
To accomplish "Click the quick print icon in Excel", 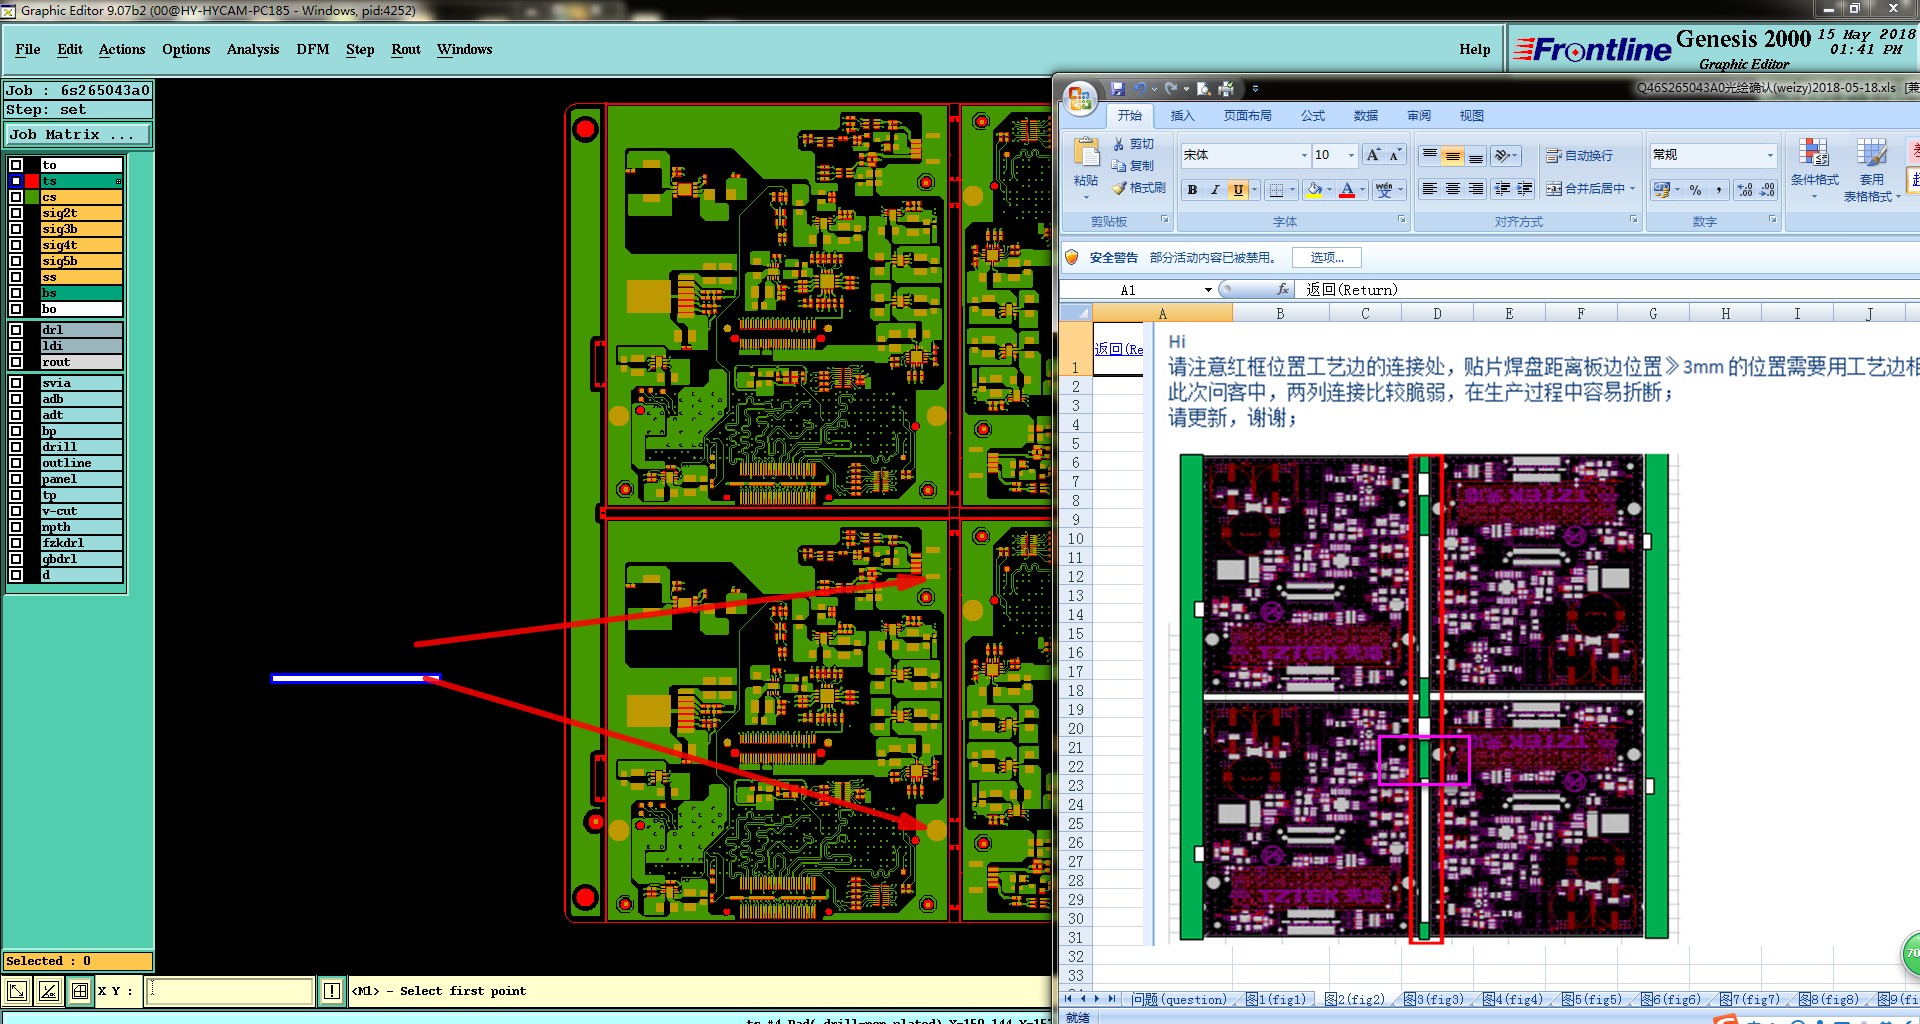I will [1226, 89].
